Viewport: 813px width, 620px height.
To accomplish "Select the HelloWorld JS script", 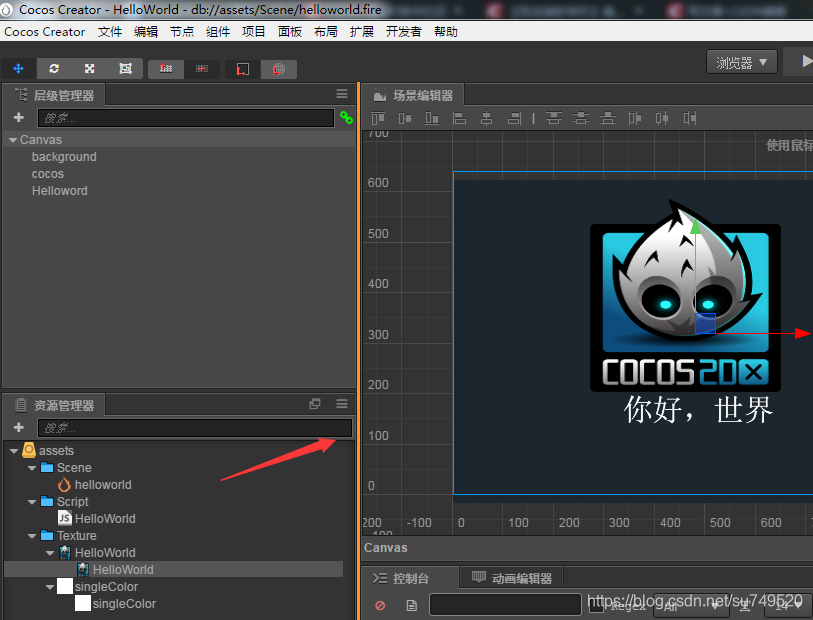I will click(x=105, y=518).
